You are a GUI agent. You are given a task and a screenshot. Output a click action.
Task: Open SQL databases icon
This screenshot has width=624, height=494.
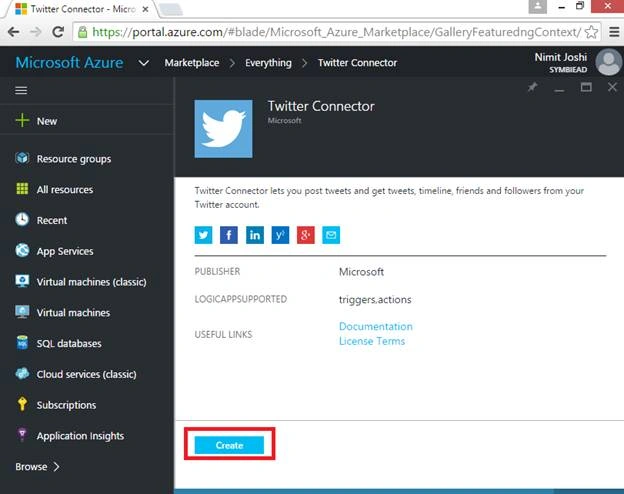coord(22,342)
